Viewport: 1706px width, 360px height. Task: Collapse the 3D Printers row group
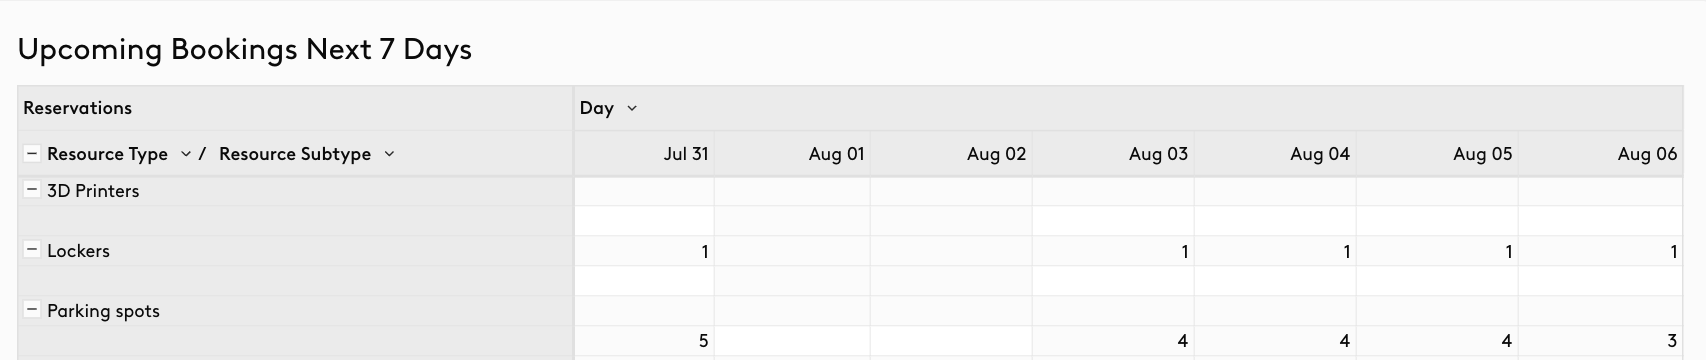(x=32, y=191)
